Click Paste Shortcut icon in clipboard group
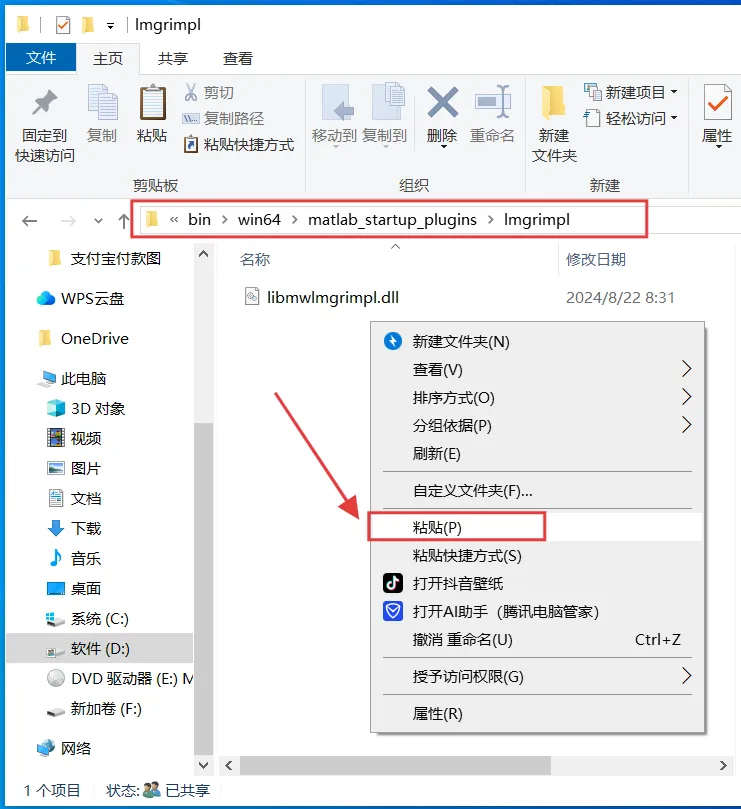This screenshot has width=741, height=809. point(190,144)
